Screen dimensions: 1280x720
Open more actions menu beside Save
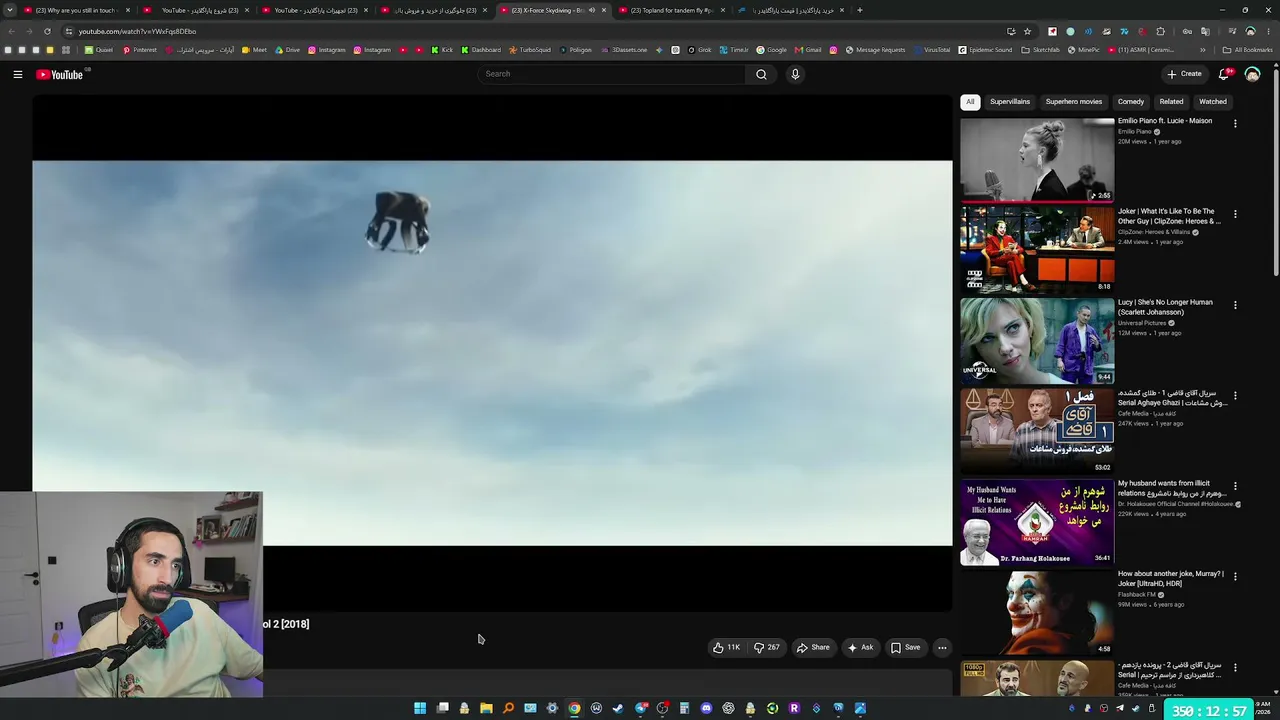pyautogui.click(x=942, y=648)
